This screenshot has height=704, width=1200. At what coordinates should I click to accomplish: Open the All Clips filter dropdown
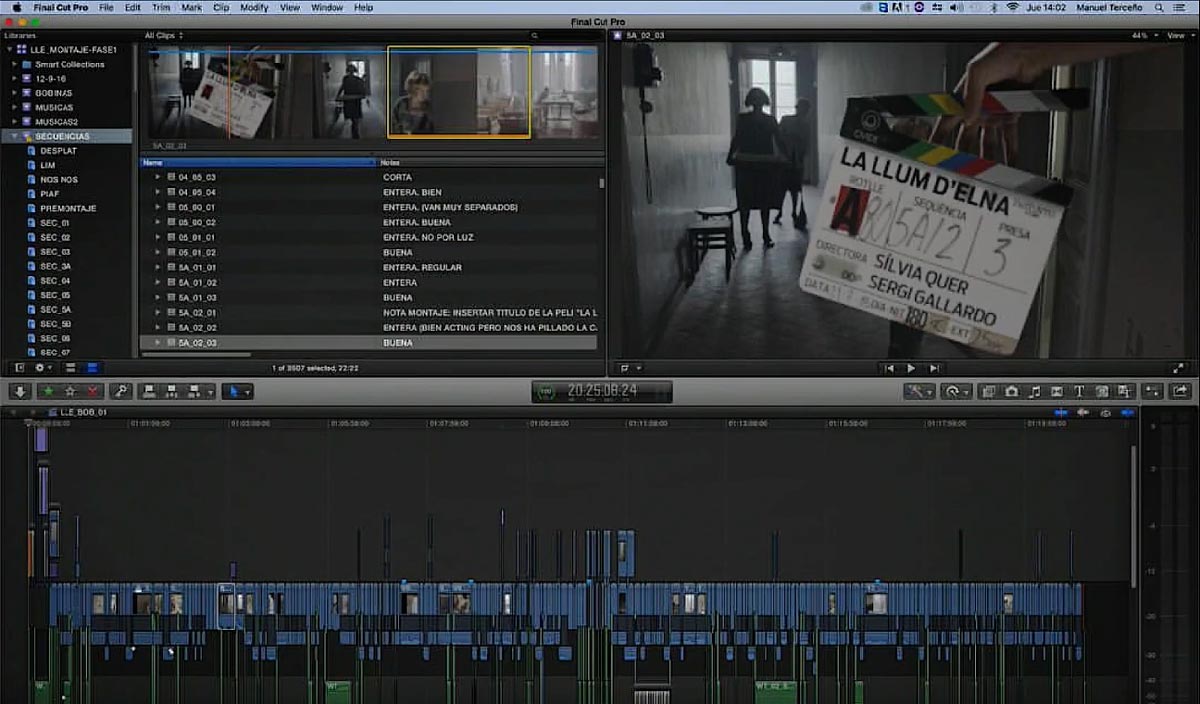pyautogui.click(x=164, y=35)
